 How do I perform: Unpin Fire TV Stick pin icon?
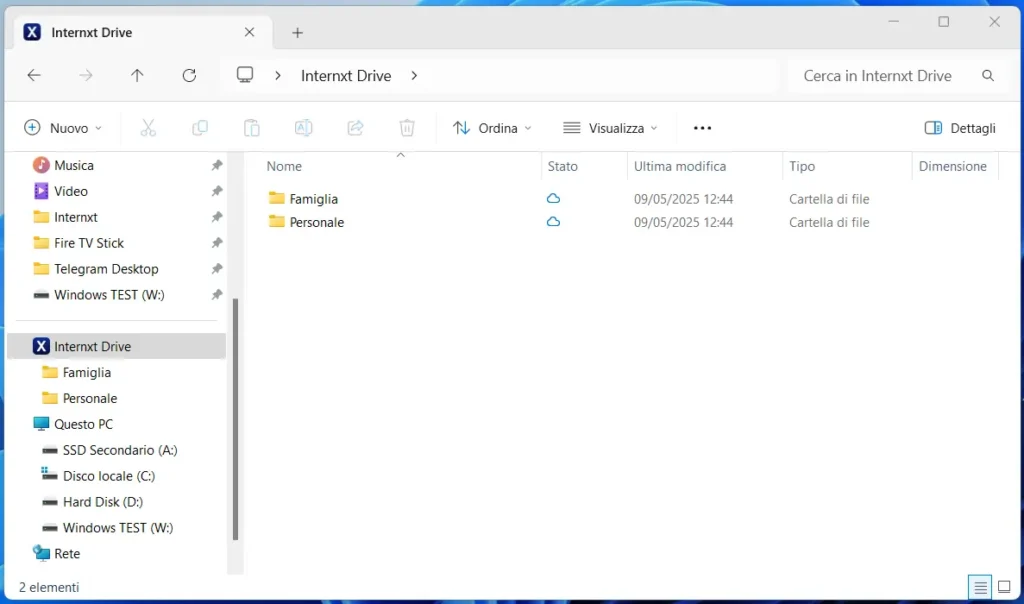(x=217, y=243)
